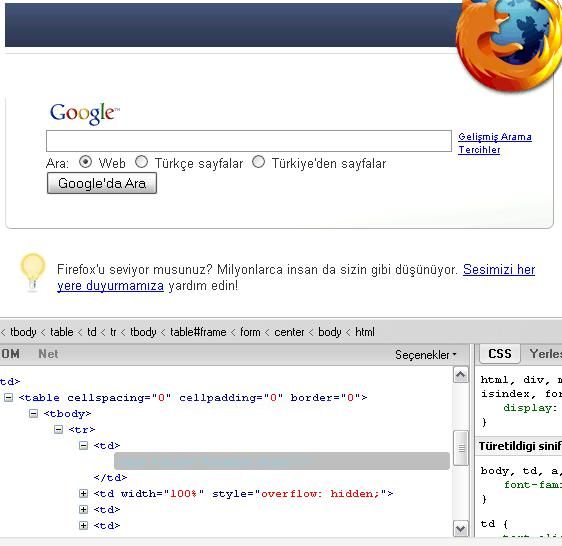Select the table element before td in breadcrumb
The width and height of the screenshot is (562, 546).
click(62, 332)
